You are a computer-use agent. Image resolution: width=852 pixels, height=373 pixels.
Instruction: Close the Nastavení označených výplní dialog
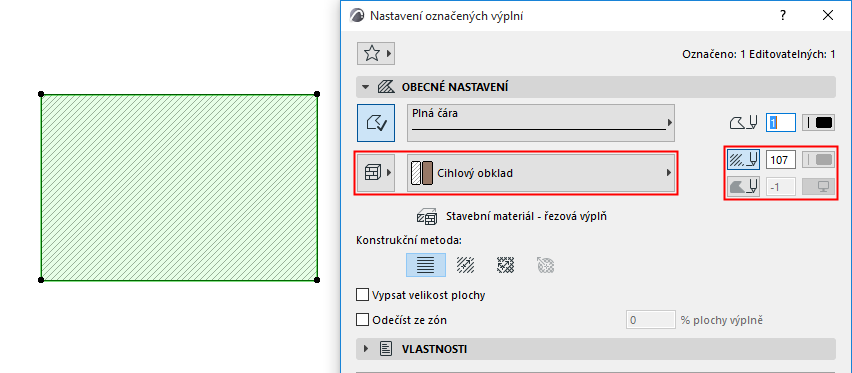828,15
